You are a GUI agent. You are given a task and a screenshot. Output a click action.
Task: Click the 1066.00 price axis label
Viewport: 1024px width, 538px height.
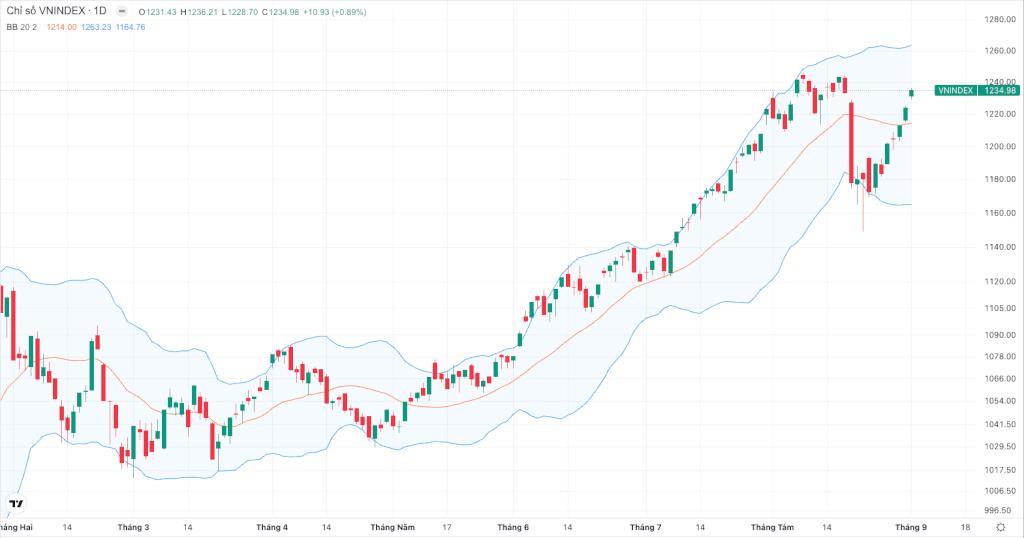point(1000,379)
